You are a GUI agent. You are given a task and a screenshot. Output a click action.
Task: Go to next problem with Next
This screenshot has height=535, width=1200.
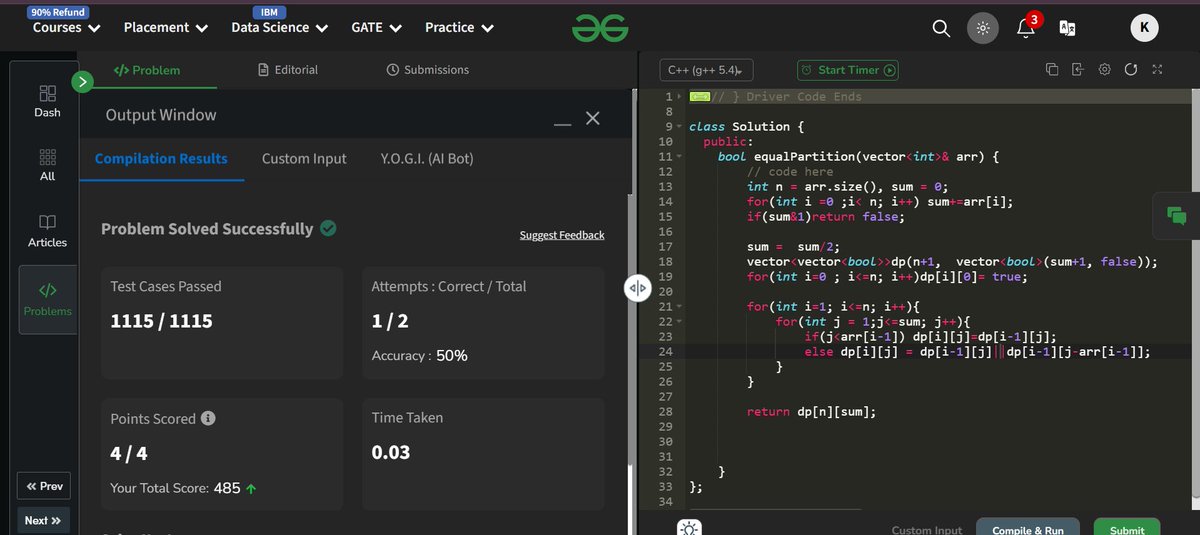click(44, 520)
